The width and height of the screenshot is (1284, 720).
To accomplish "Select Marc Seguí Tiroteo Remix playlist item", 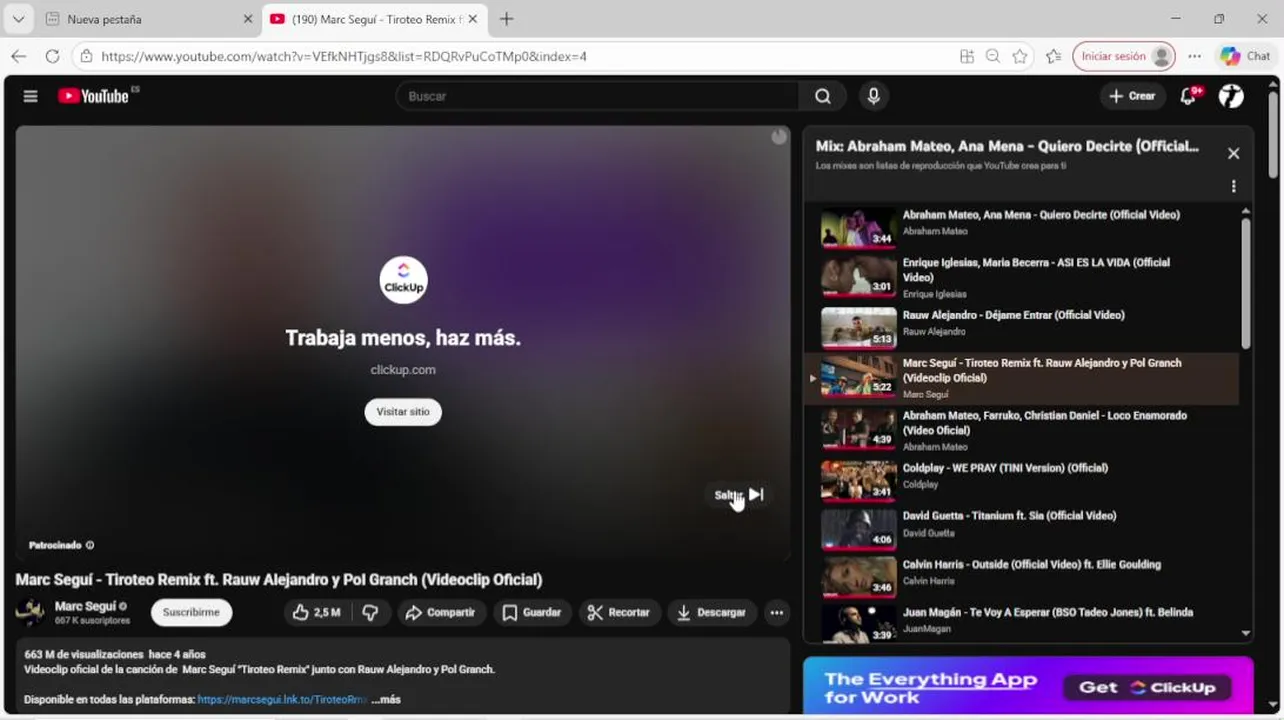I will [x=1021, y=377].
